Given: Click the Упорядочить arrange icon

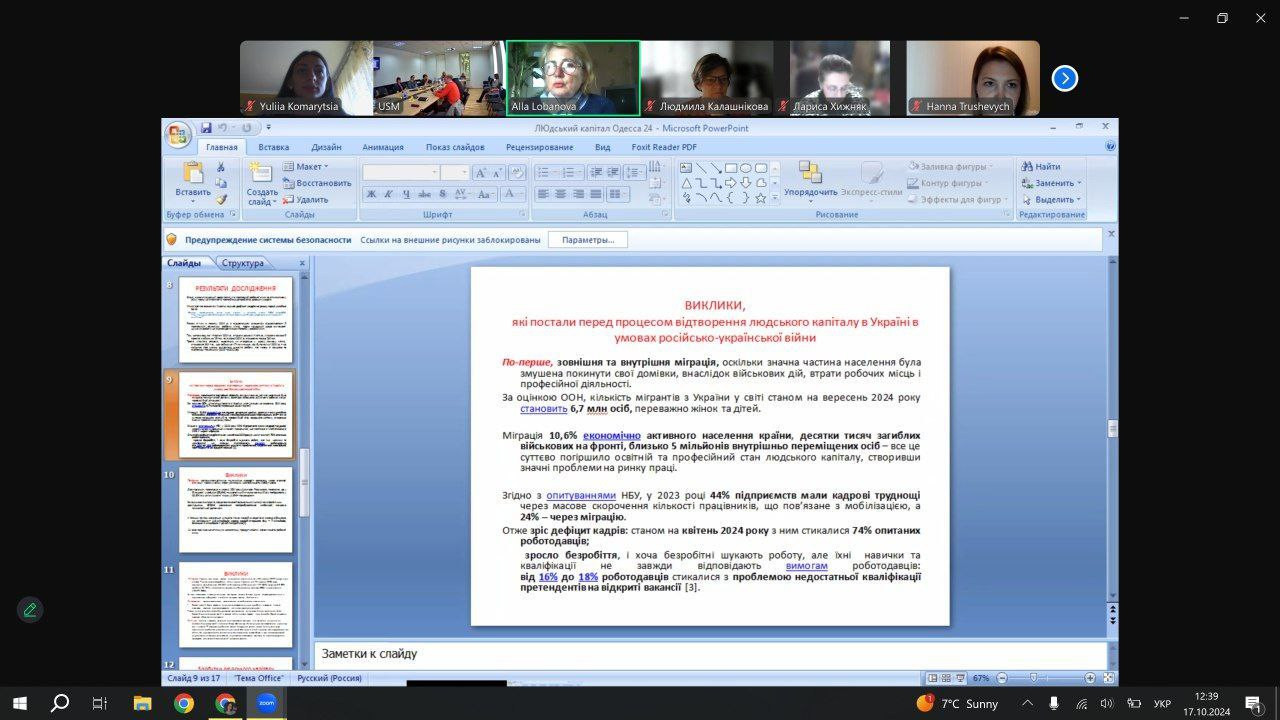Looking at the screenshot, I should 810,172.
